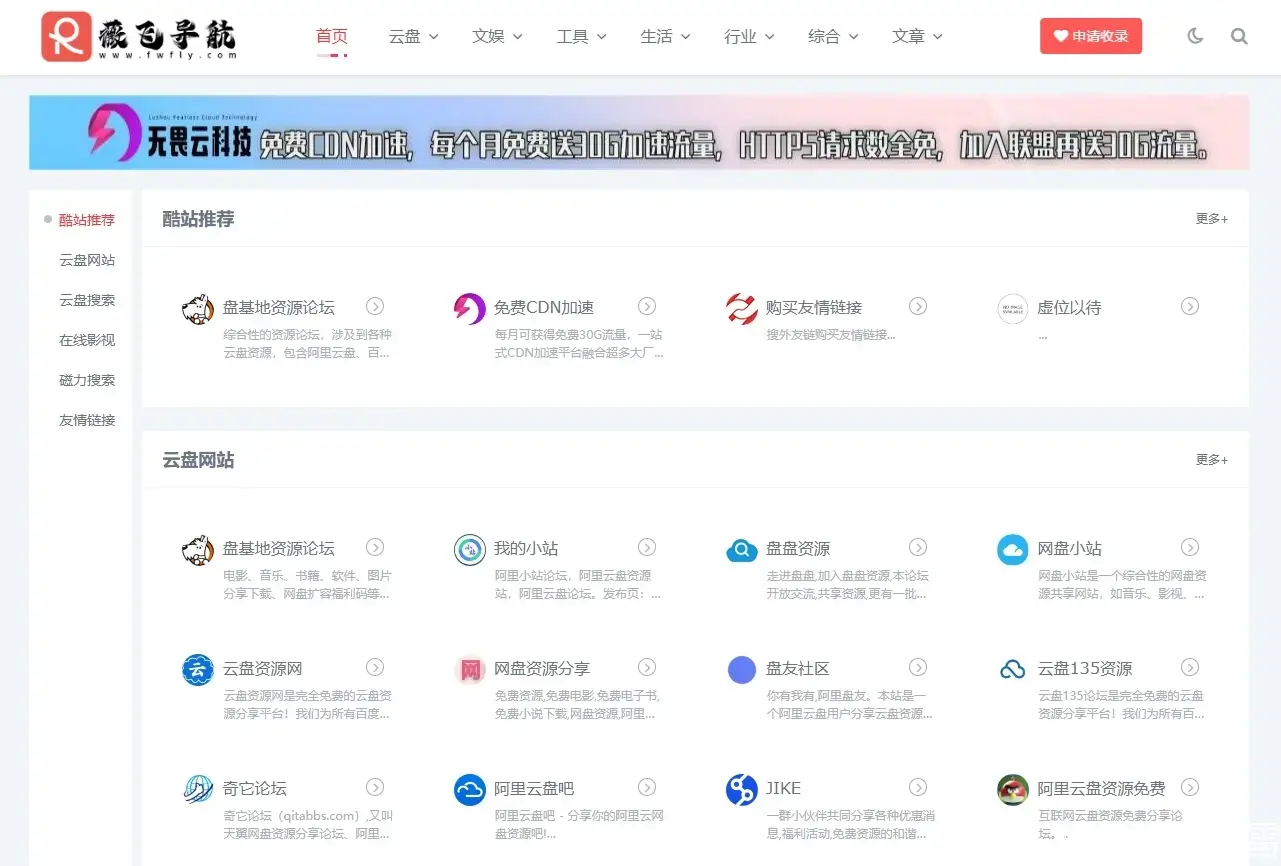Select 磁力搜索 in the sidebar

[x=88, y=380]
